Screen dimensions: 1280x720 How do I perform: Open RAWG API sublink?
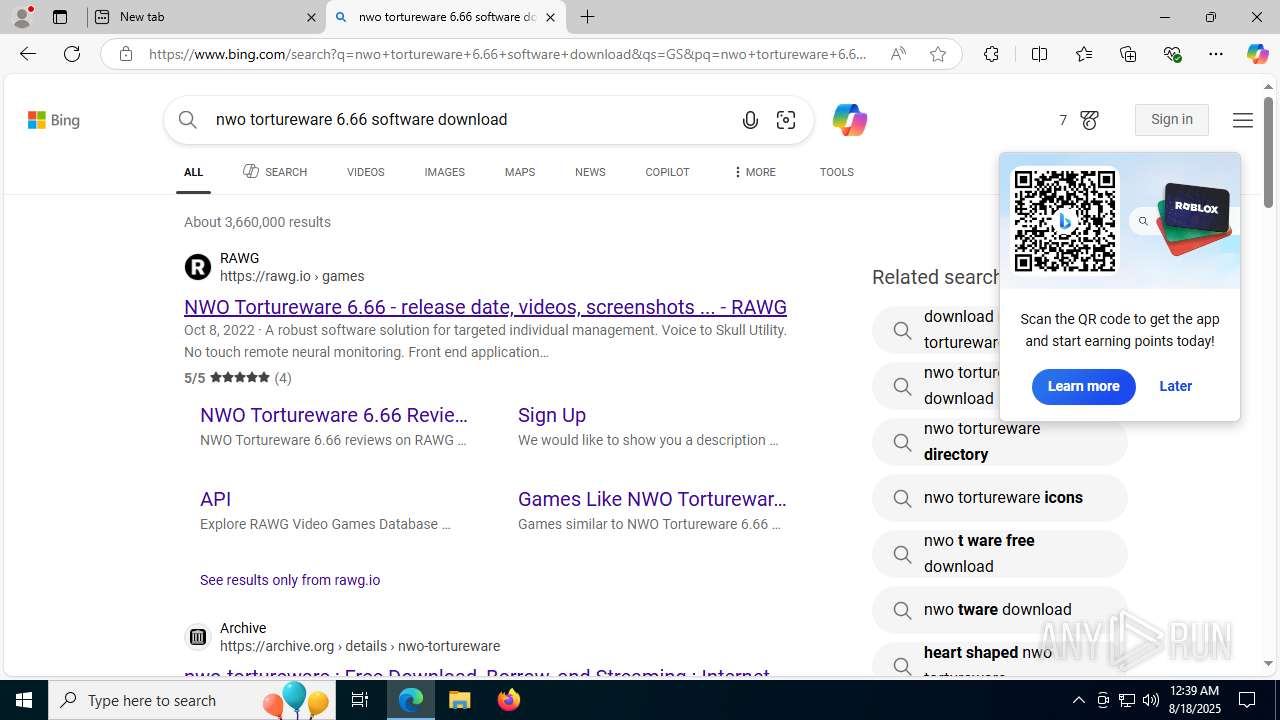coord(215,499)
